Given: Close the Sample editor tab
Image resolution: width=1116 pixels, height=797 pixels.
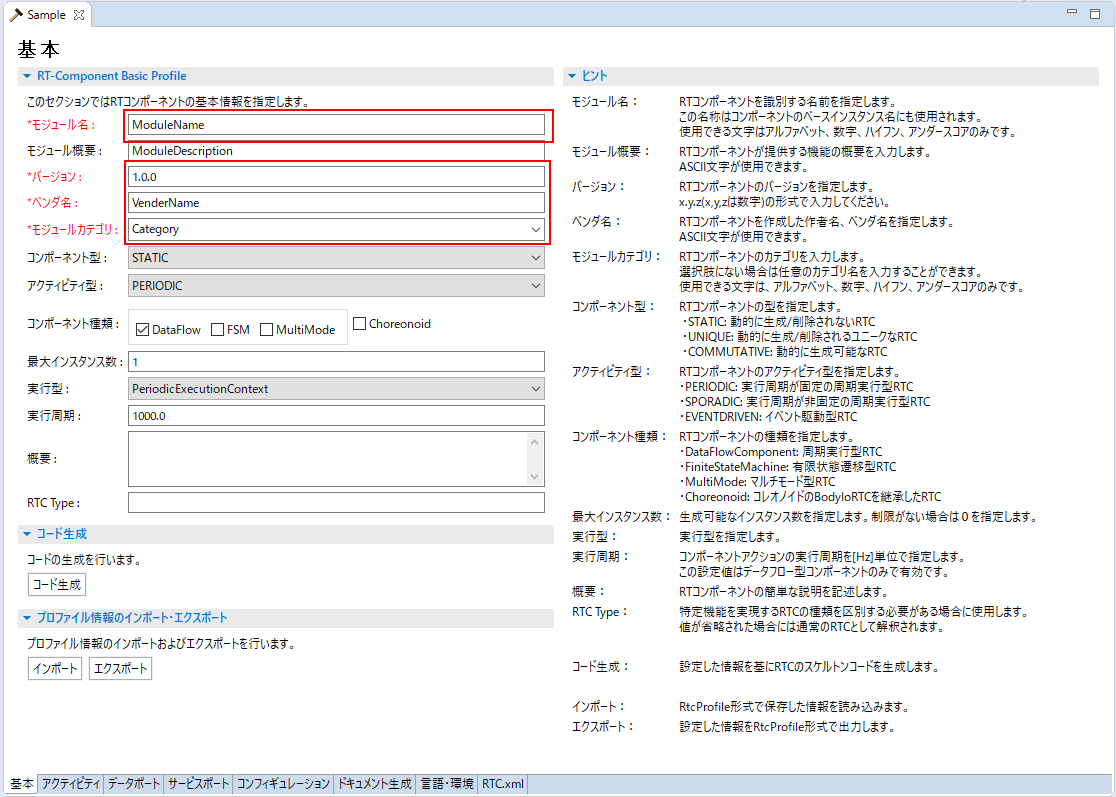Looking at the screenshot, I should pos(79,15).
